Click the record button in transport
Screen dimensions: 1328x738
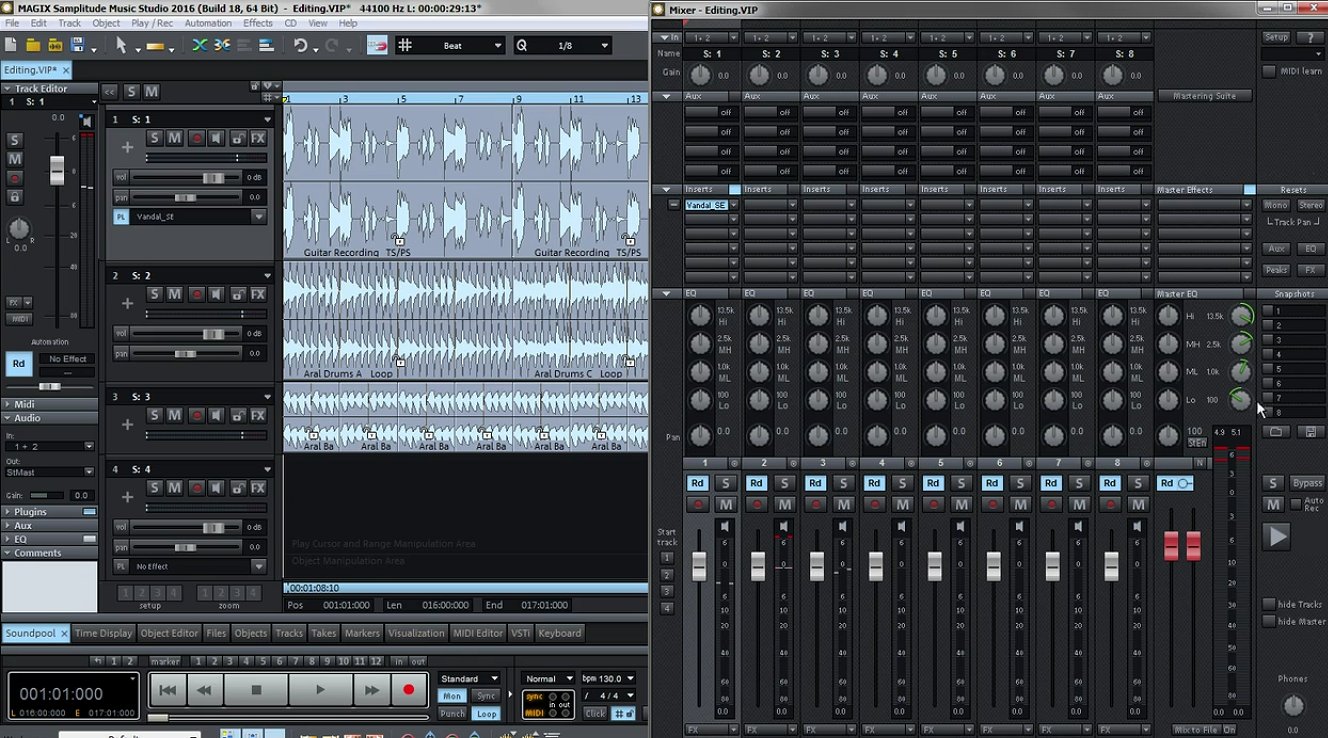click(408, 690)
